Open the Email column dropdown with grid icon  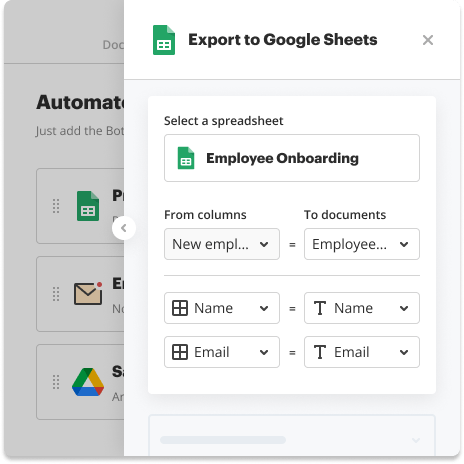222,352
